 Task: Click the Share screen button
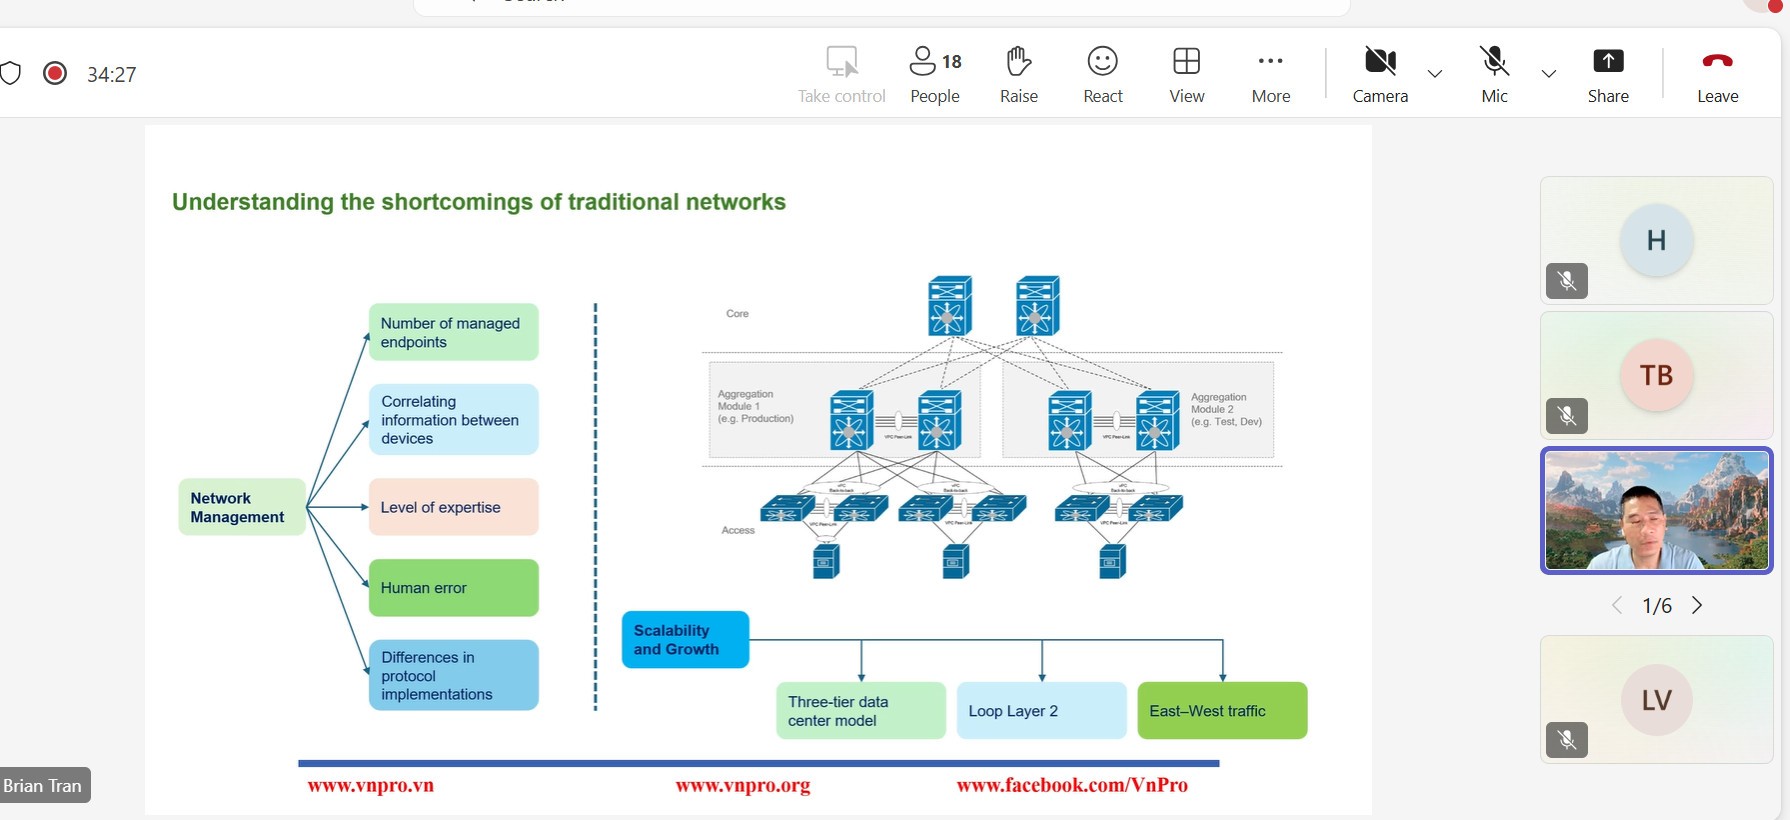click(1607, 74)
